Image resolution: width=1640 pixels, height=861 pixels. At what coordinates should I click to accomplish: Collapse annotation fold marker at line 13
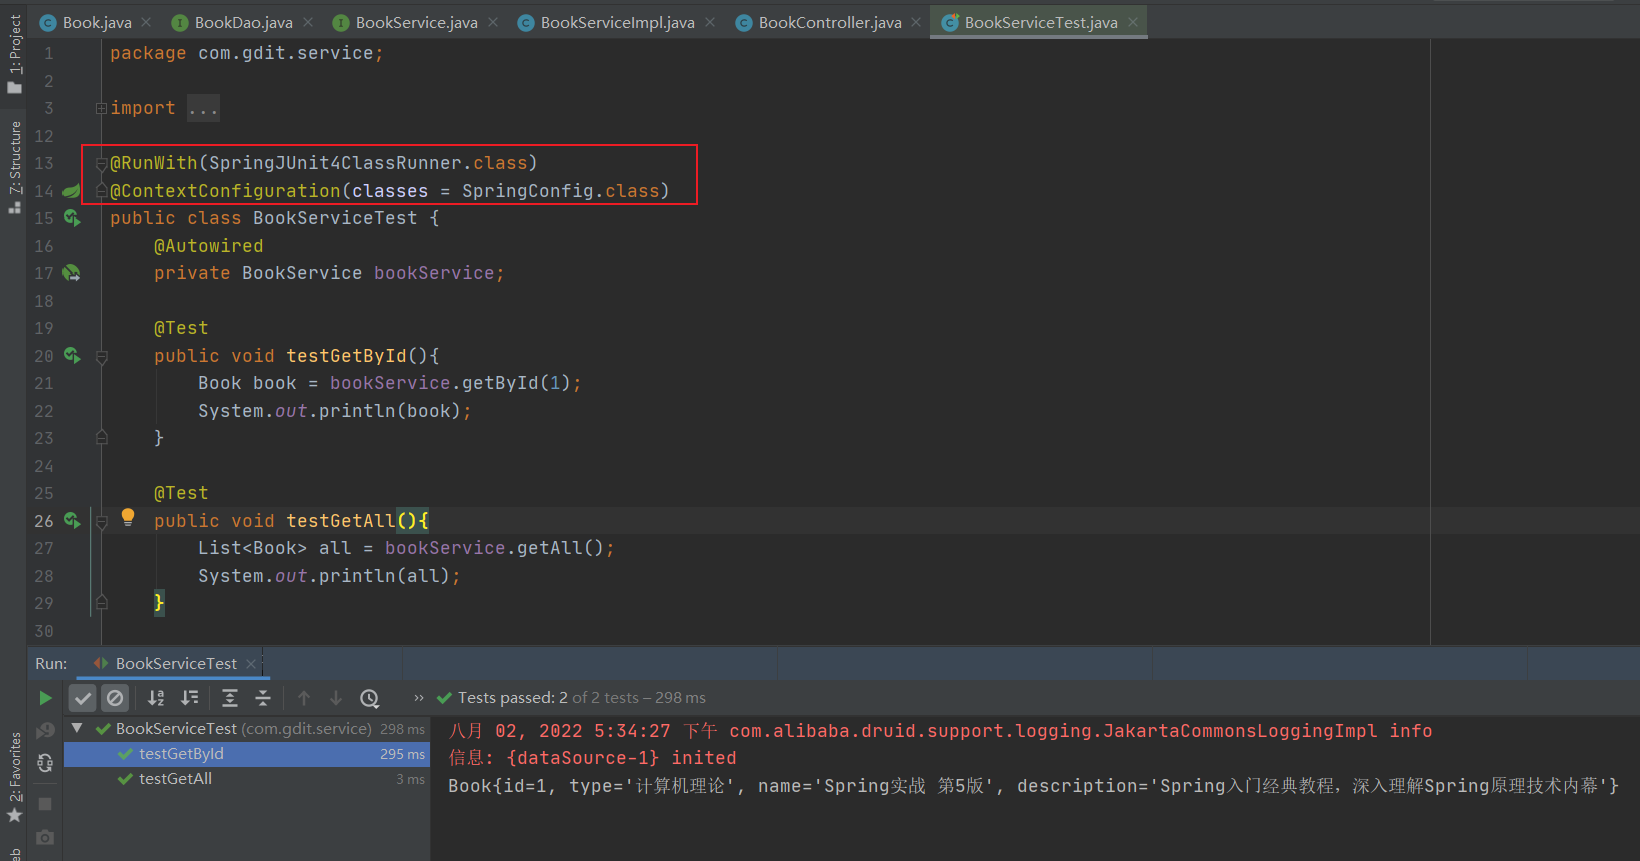pyautogui.click(x=101, y=164)
